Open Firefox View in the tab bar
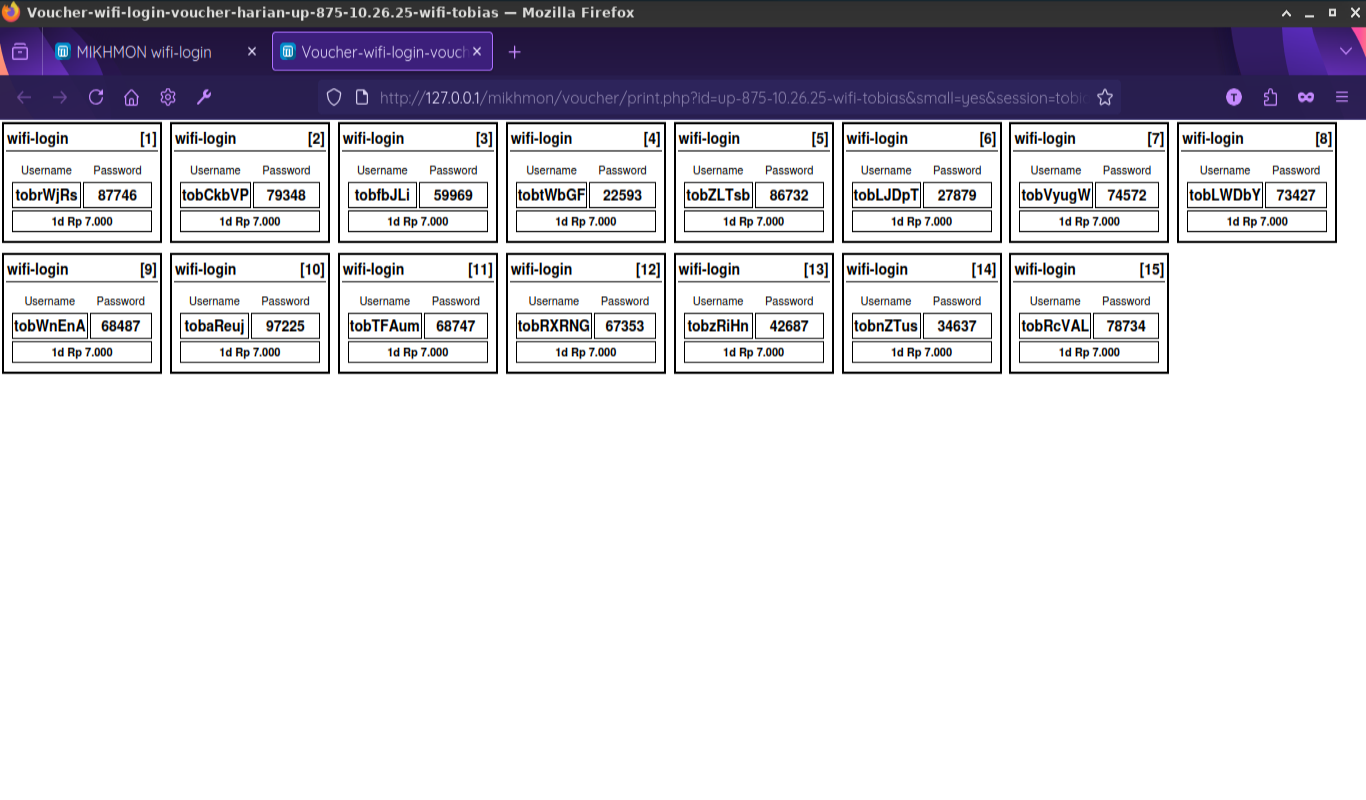 pyautogui.click(x=20, y=52)
